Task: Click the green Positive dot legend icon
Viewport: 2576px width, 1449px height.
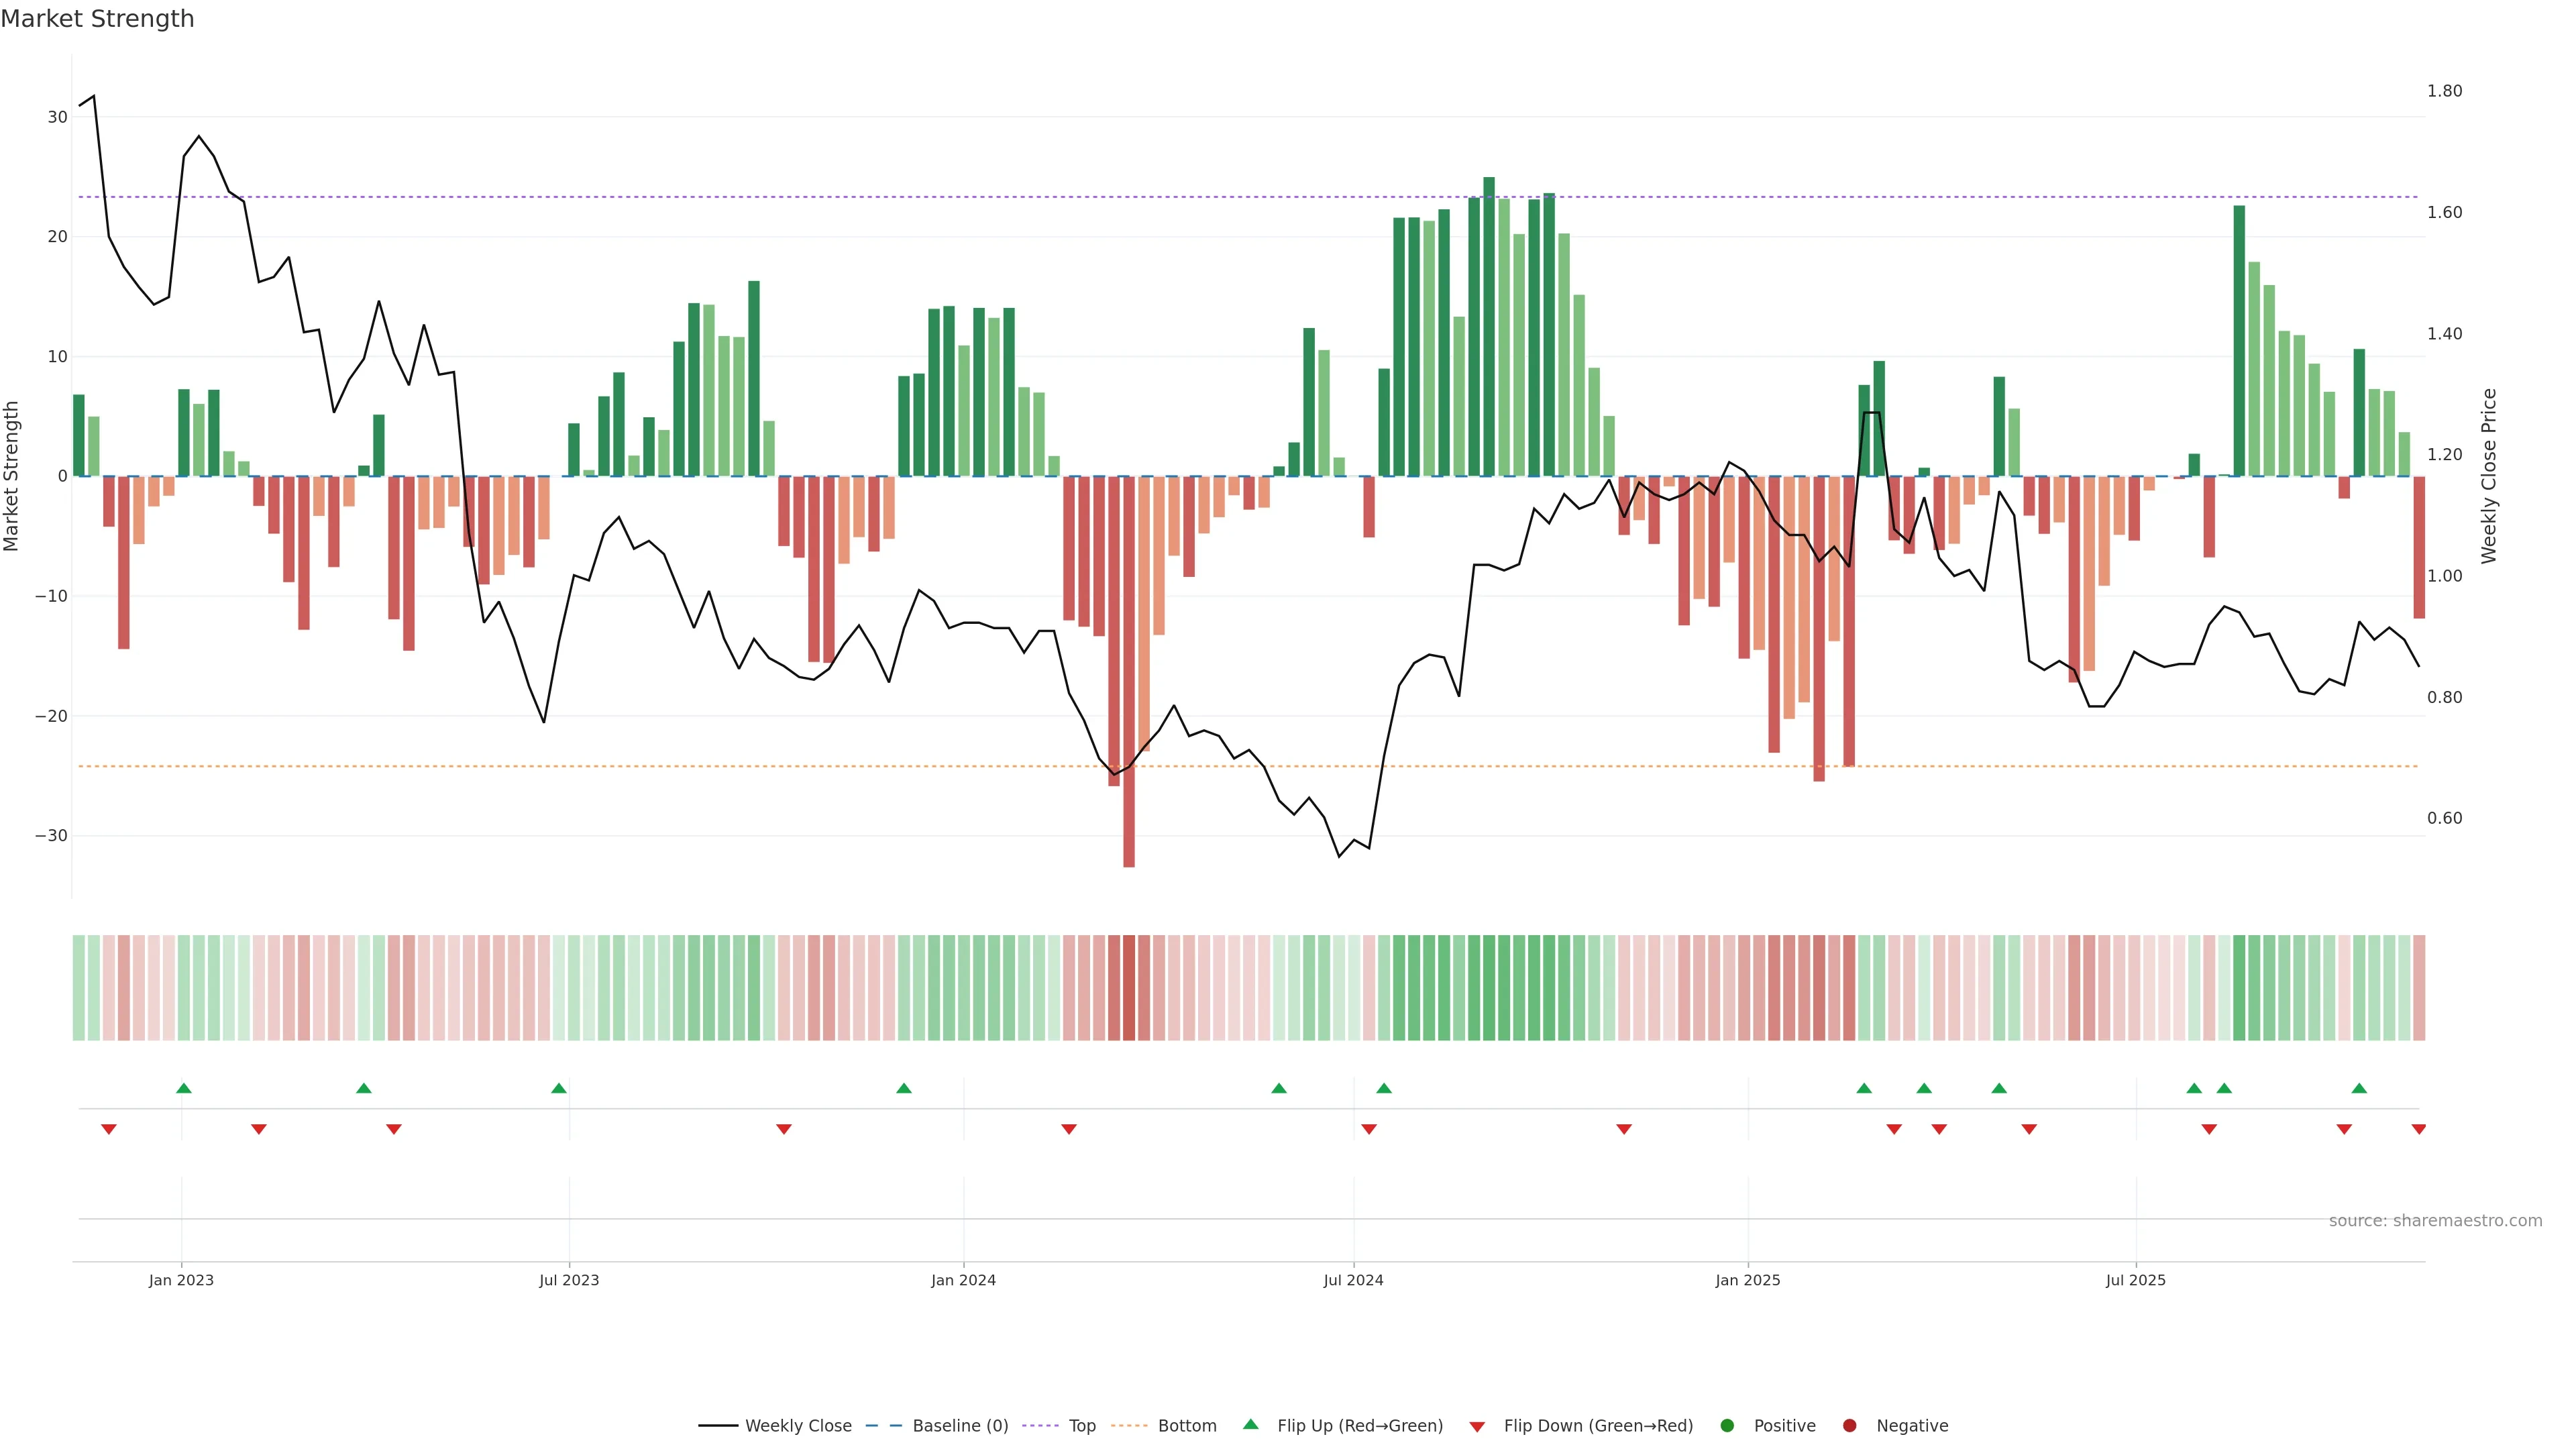Action: [1727, 1425]
